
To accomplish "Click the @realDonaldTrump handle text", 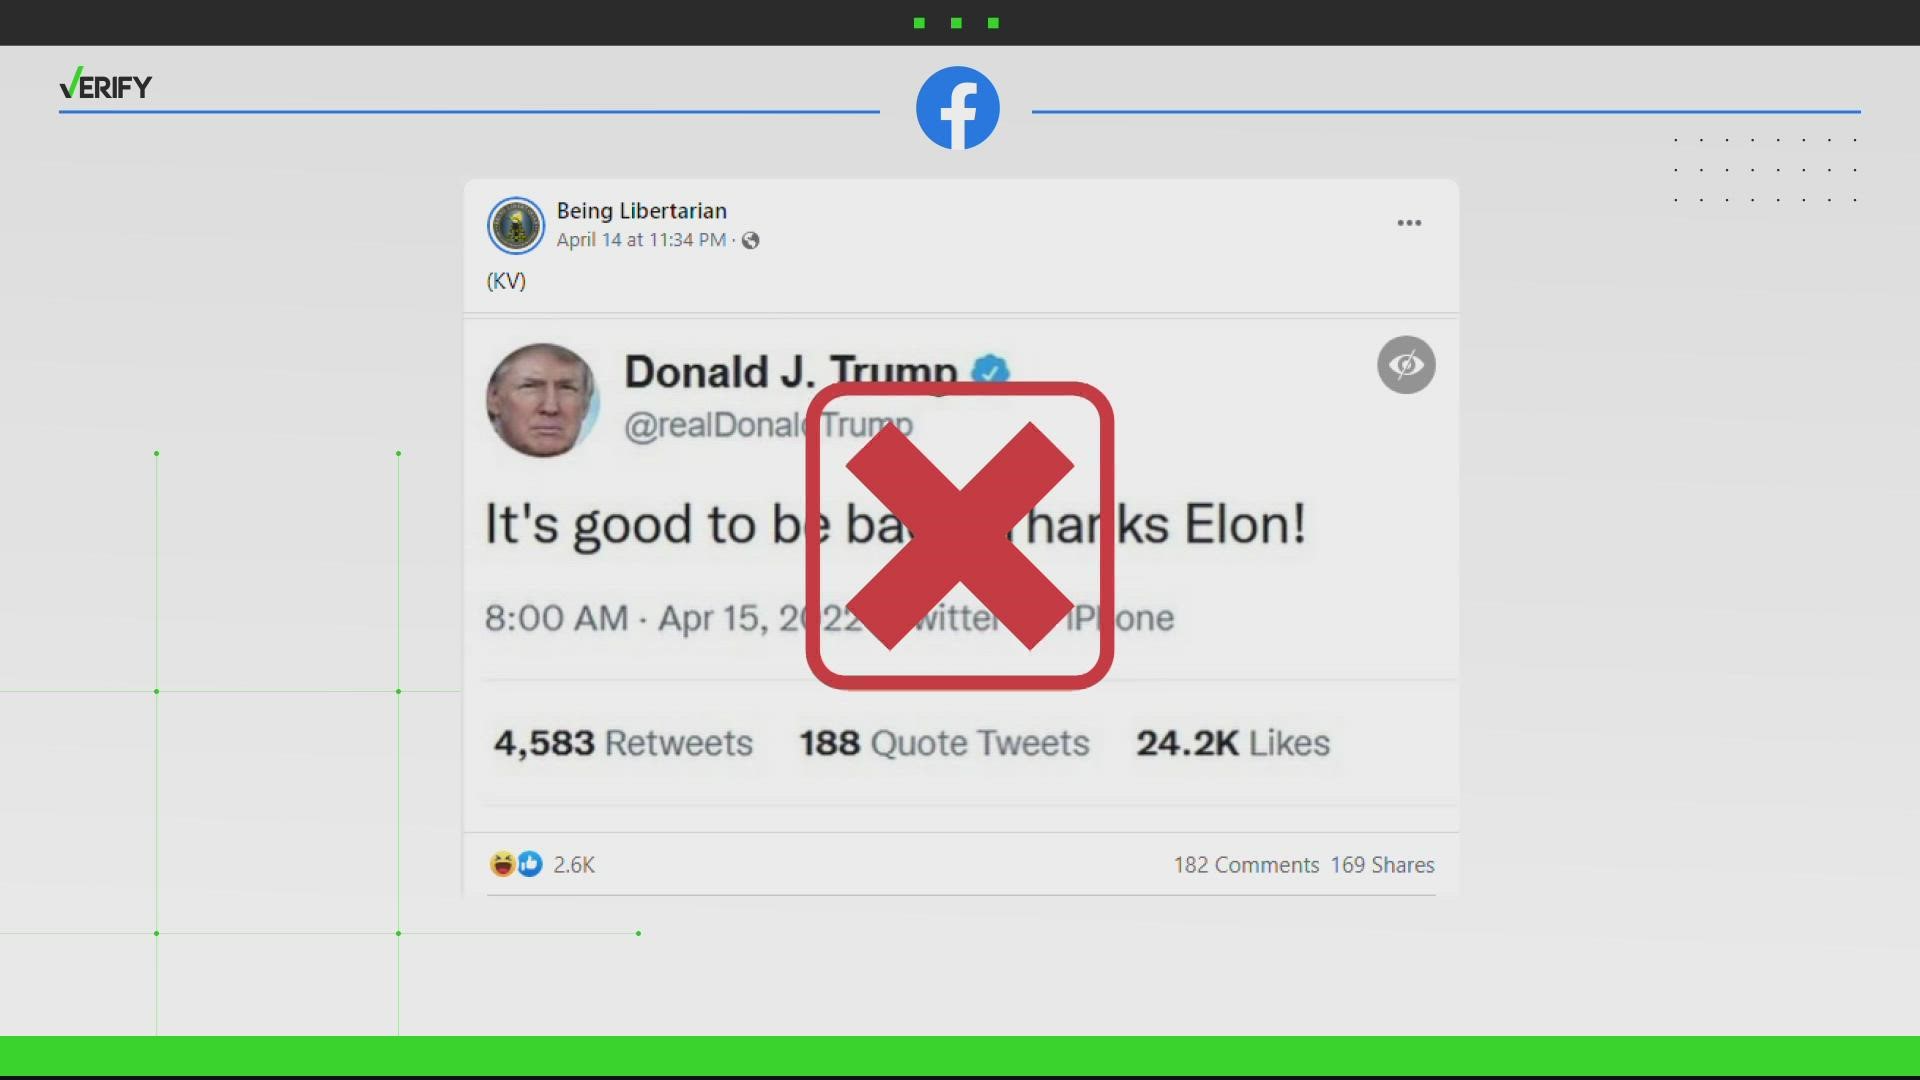I will 768,425.
